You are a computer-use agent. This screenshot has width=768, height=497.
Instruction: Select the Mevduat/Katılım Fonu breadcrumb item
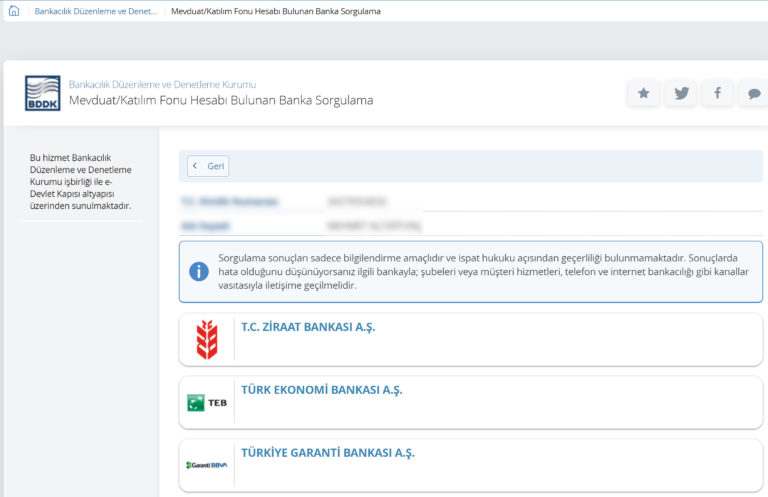pyautogui.click(x=276, y=11)
